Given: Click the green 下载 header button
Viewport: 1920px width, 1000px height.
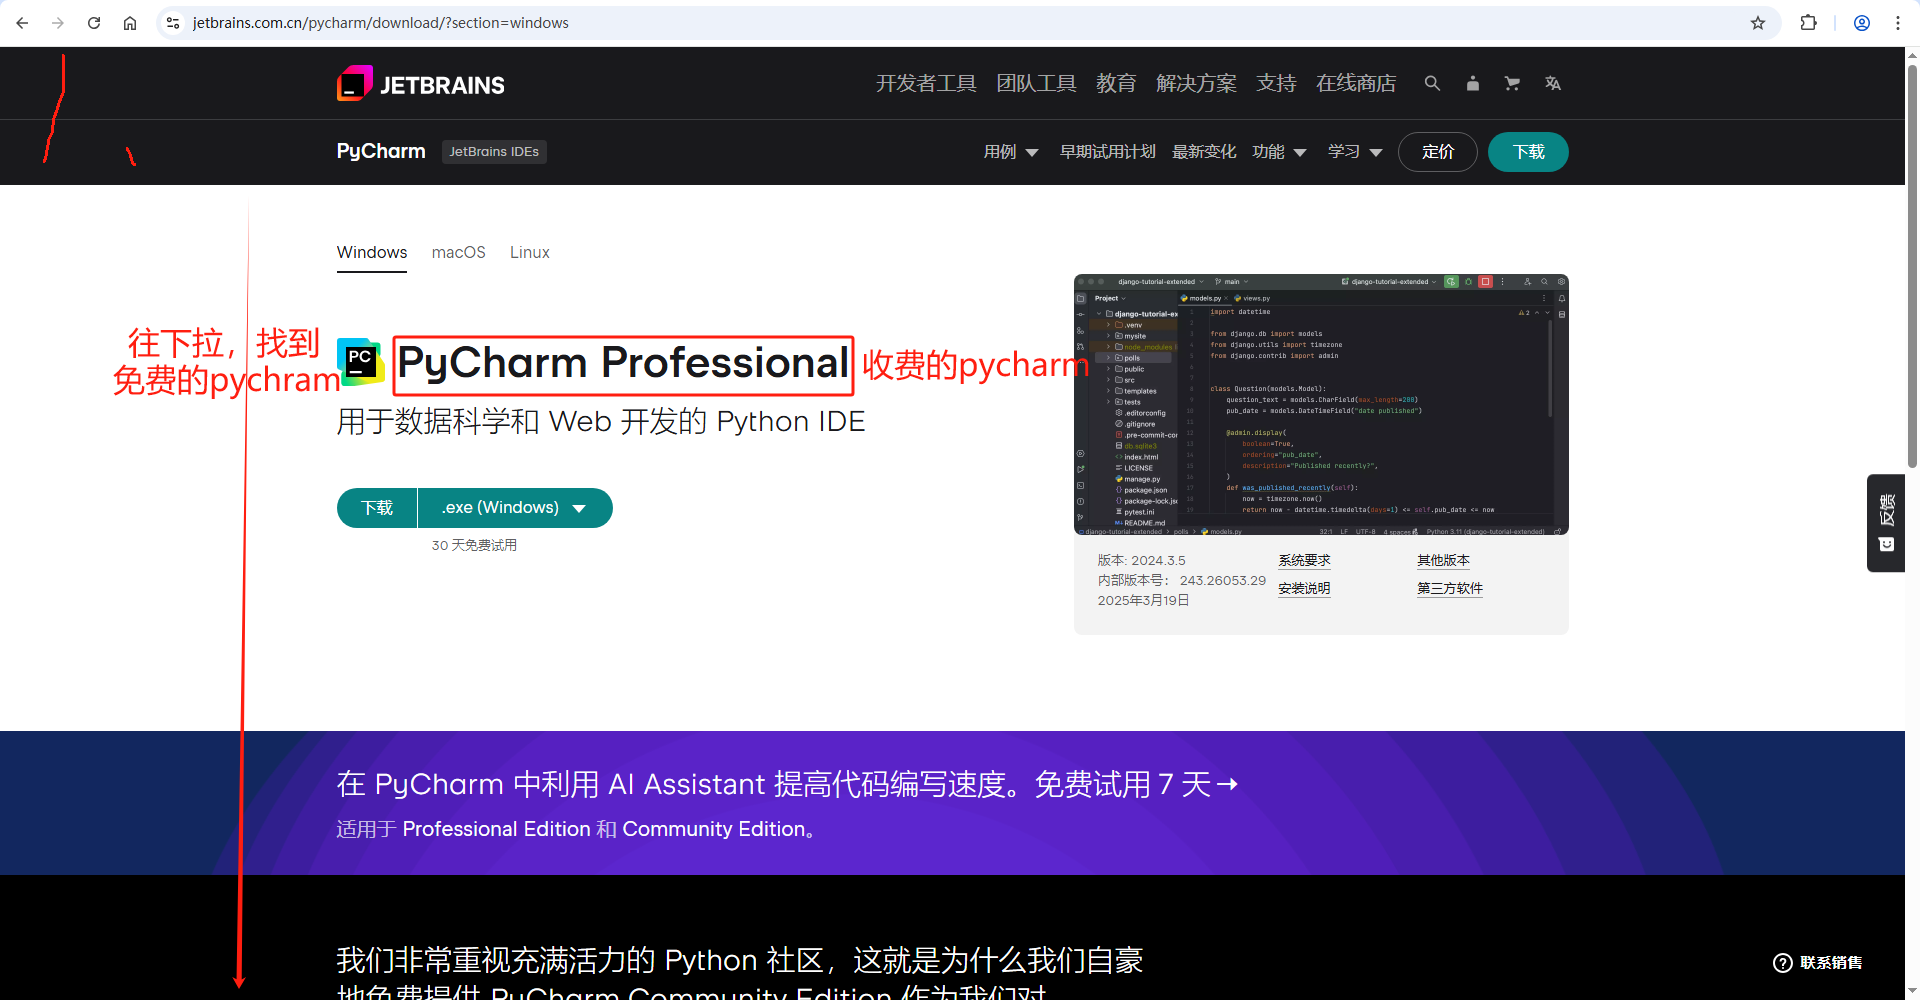Looking at the screenshot, I should click(x=1528, y=152).
